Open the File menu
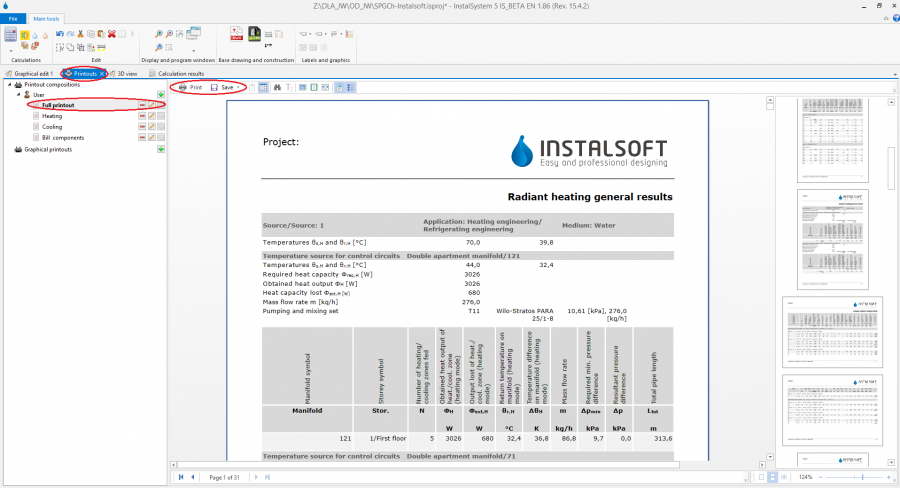Viewport: 900px width, 488px height. 13,19
